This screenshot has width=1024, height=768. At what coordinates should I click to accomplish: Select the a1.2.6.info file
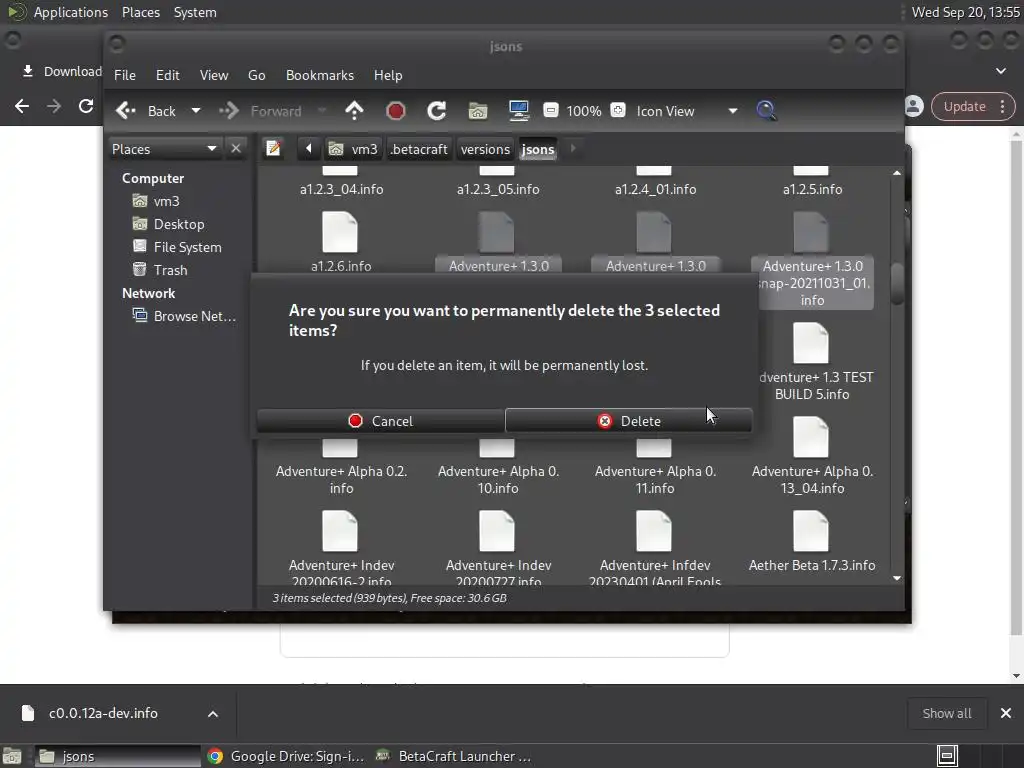click(x=340, y=242)
